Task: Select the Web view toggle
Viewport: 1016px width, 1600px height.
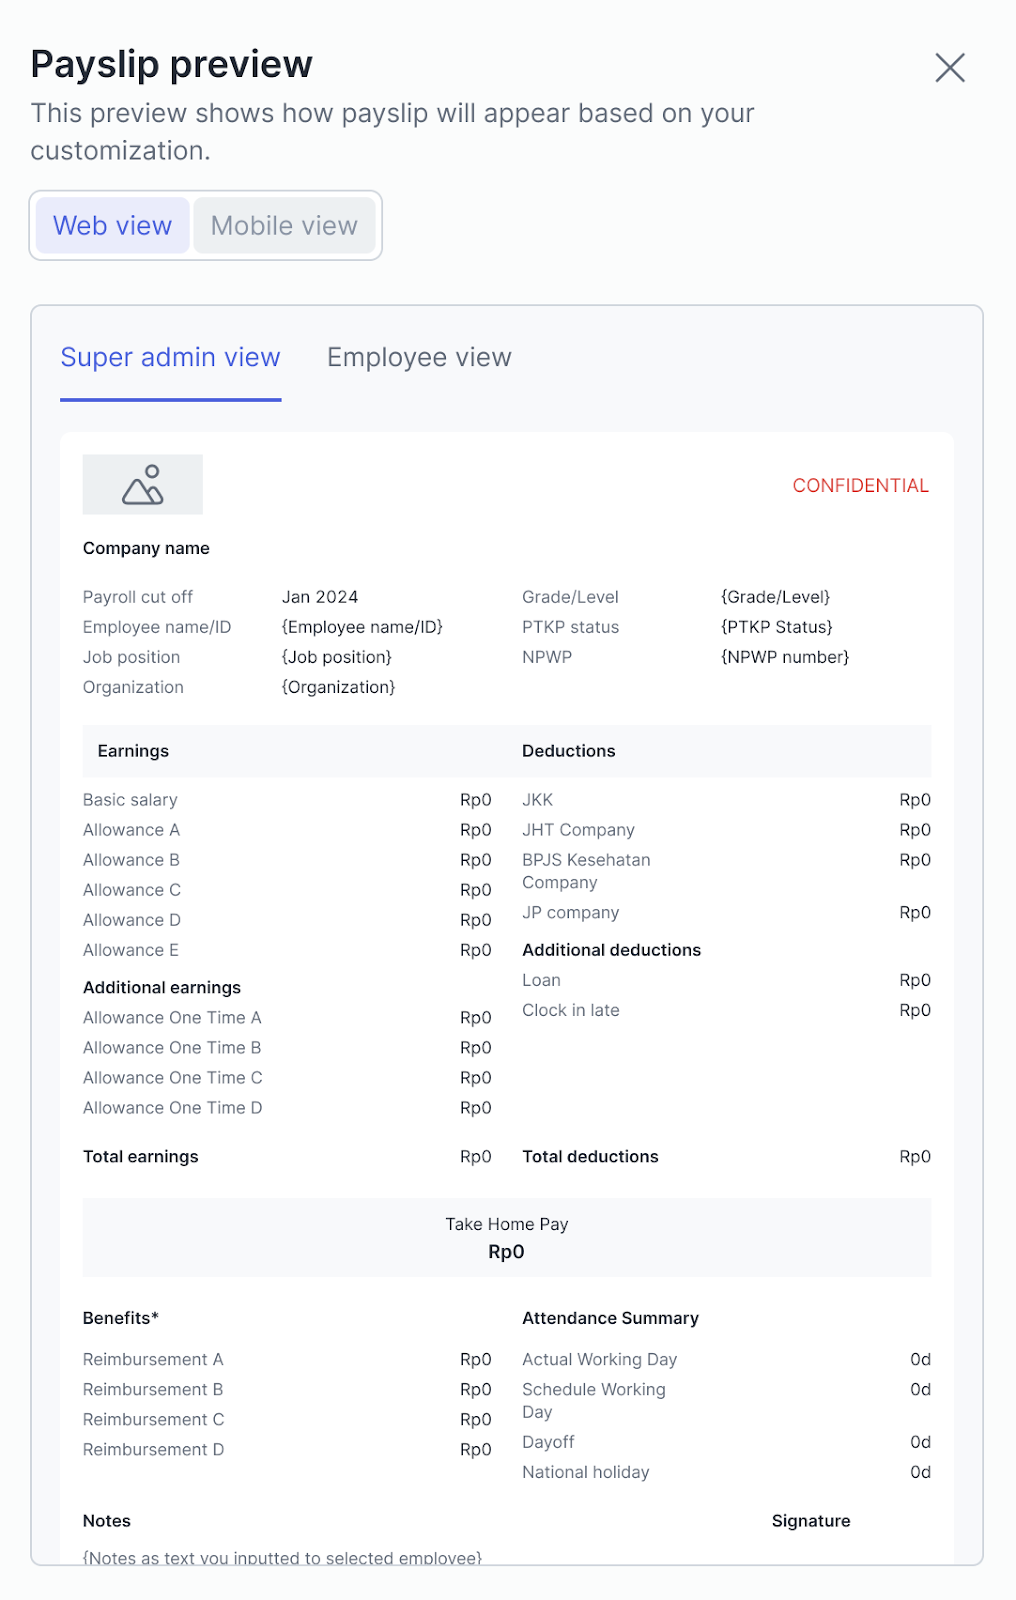Action: (x=113, y=226)
